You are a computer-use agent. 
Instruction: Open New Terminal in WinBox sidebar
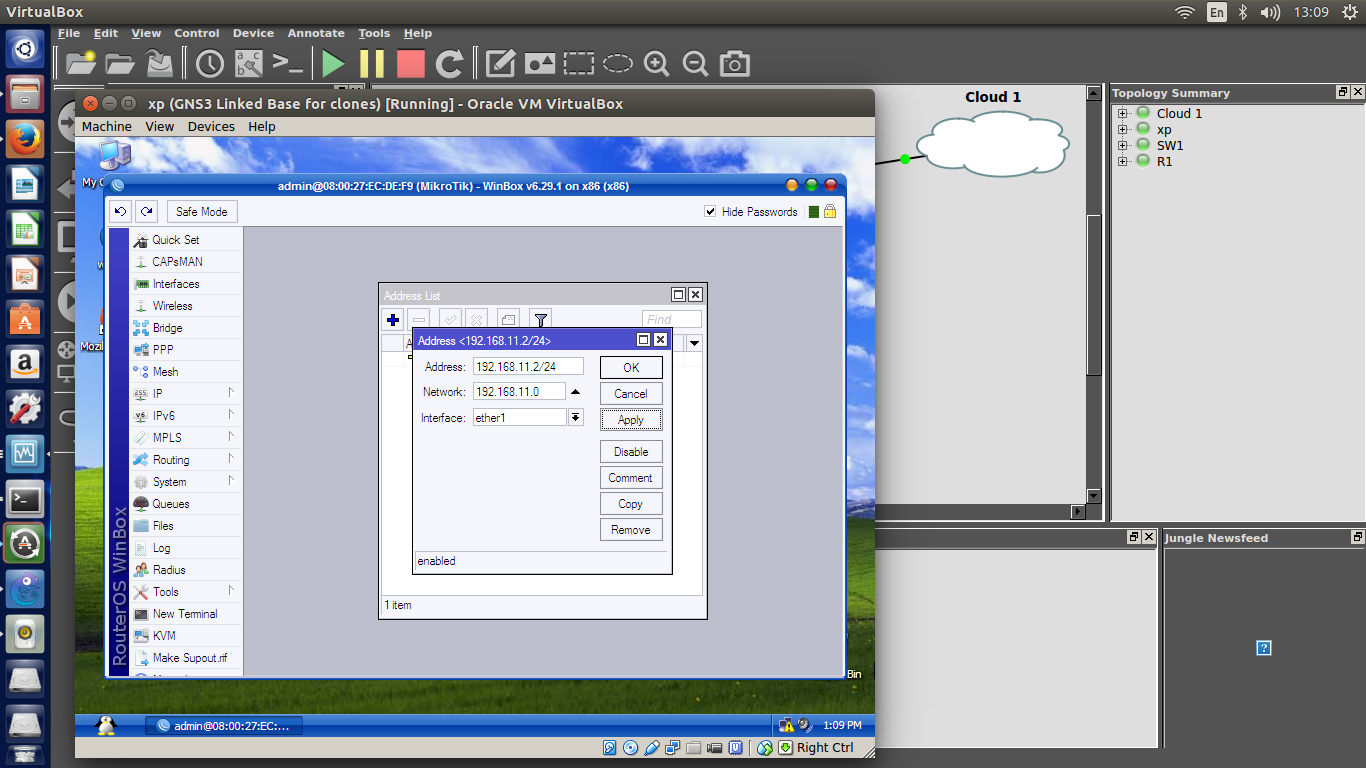[186, 614]
